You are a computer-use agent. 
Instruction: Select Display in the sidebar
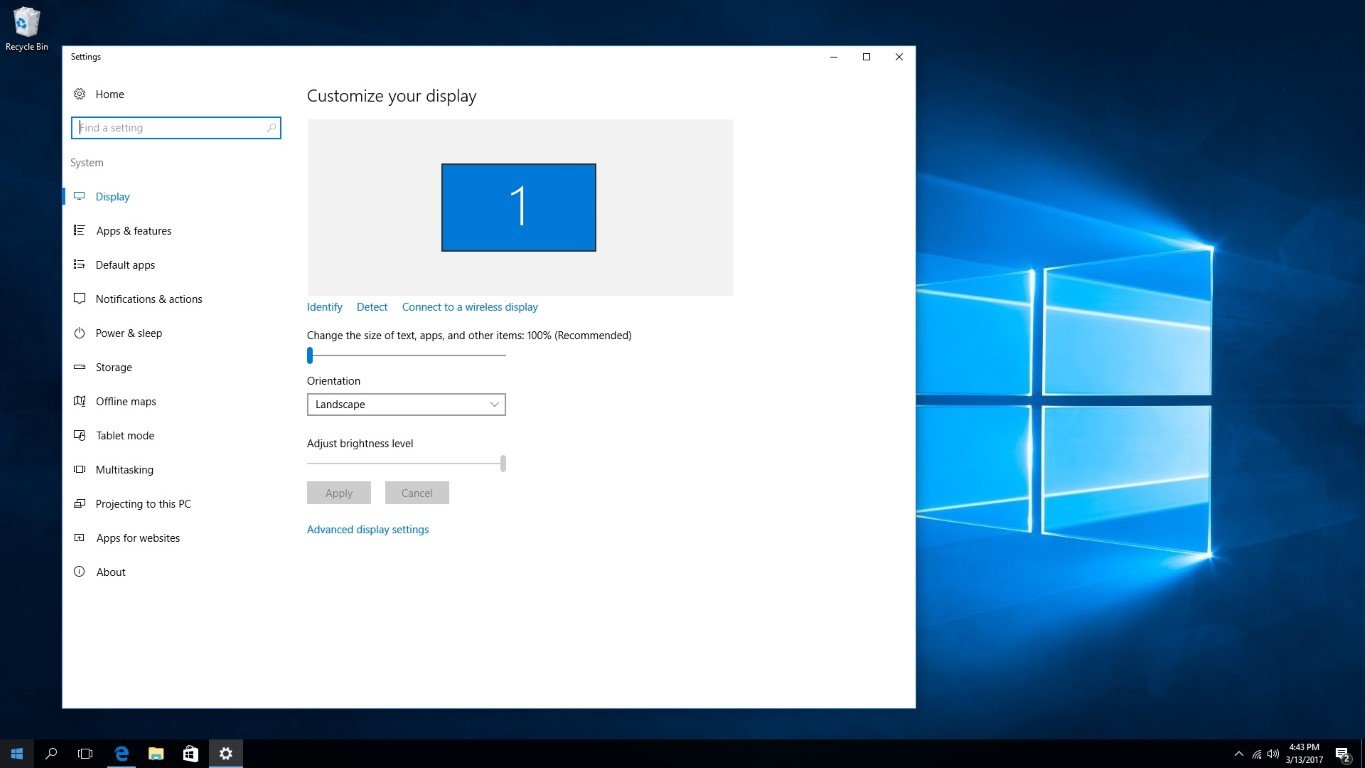[112, 197]
